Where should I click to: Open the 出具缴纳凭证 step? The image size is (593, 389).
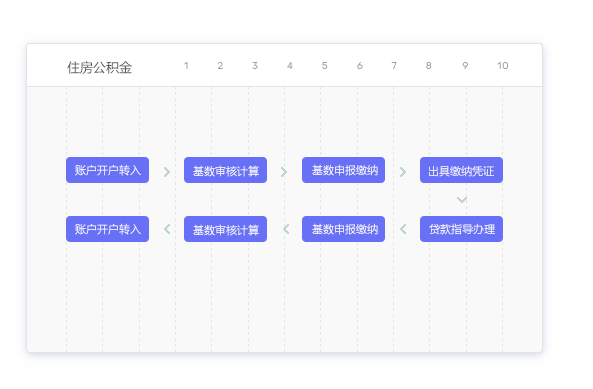click(461, 170)
